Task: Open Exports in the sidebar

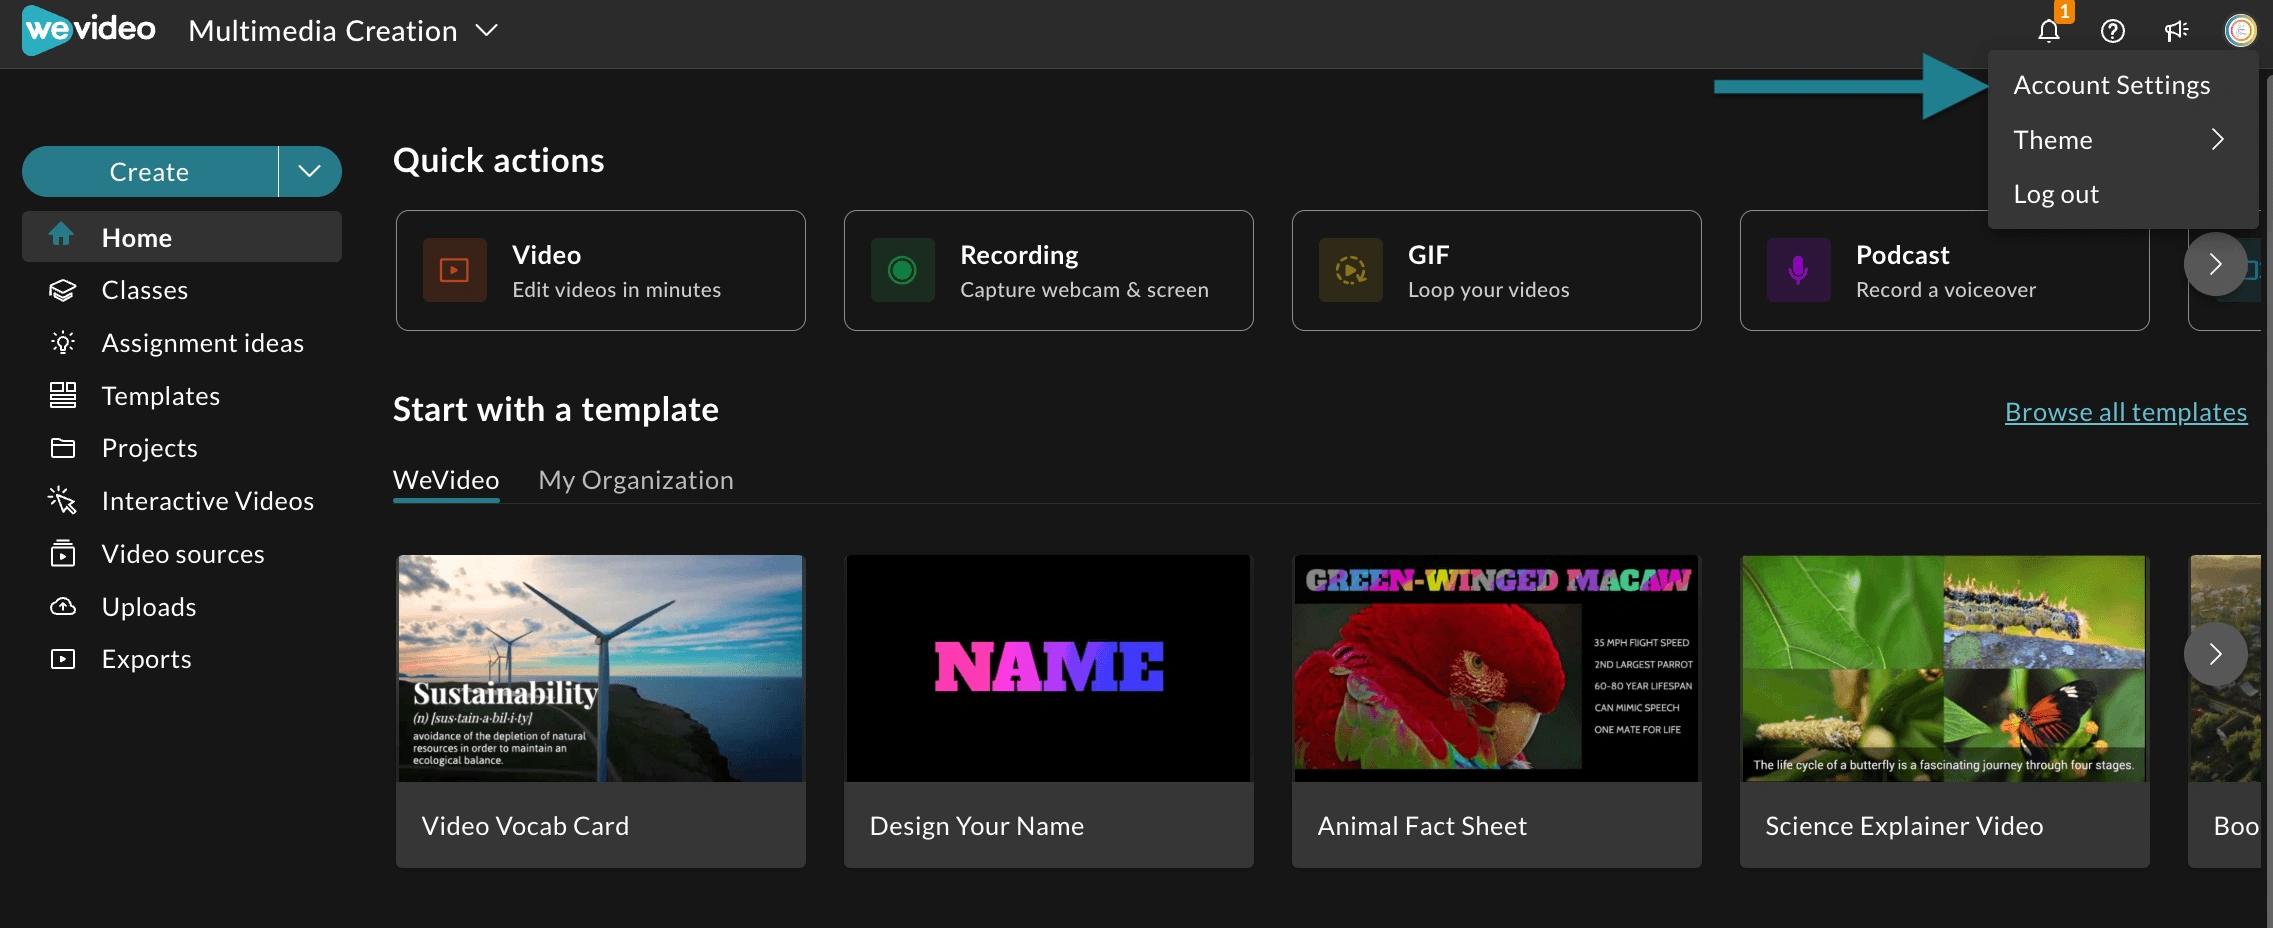Action: 182,659
